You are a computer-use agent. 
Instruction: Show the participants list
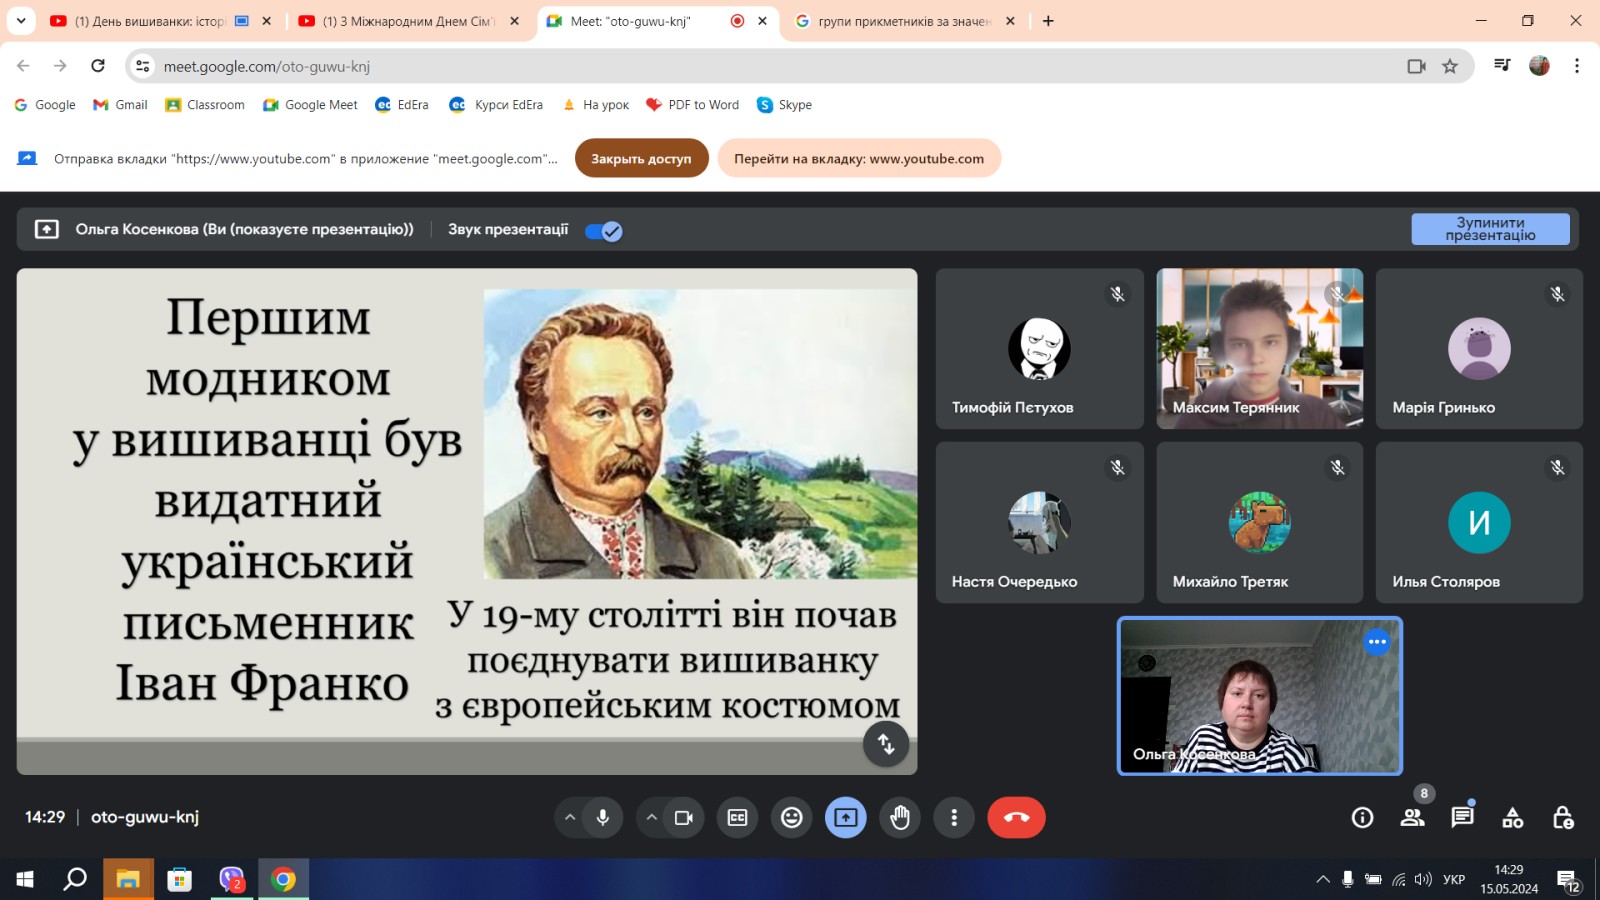pos(1412,818)
